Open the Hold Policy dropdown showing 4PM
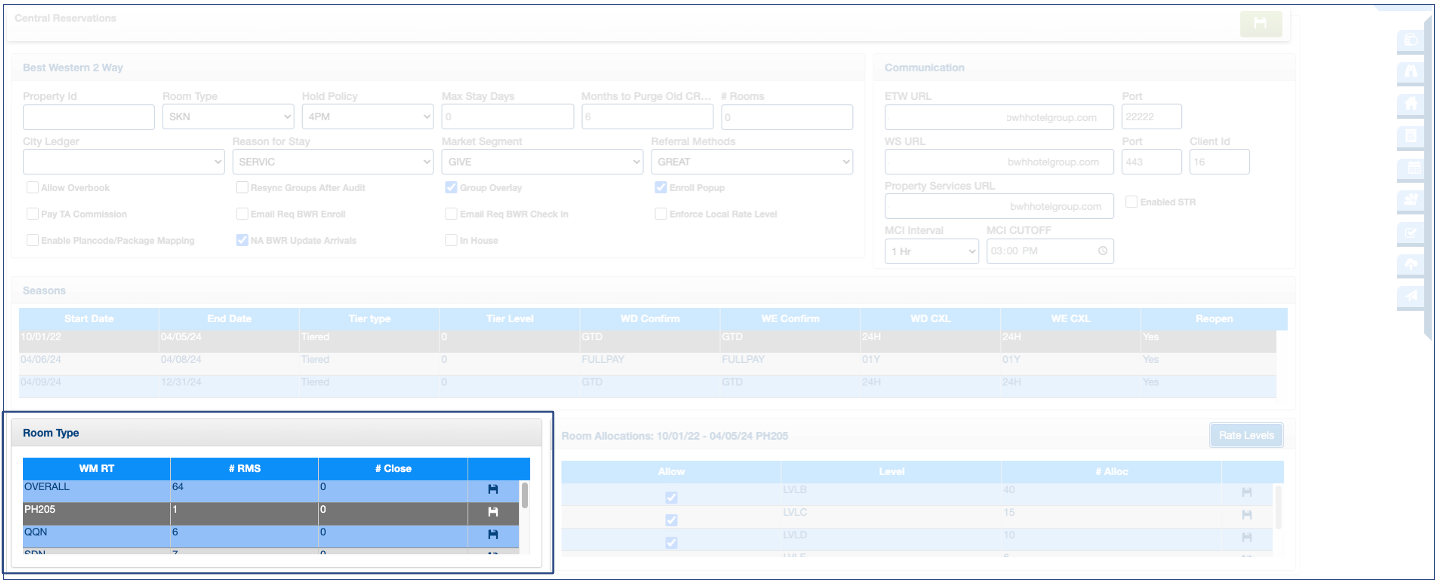This screenshot has width=1438, height=584. 367,117
